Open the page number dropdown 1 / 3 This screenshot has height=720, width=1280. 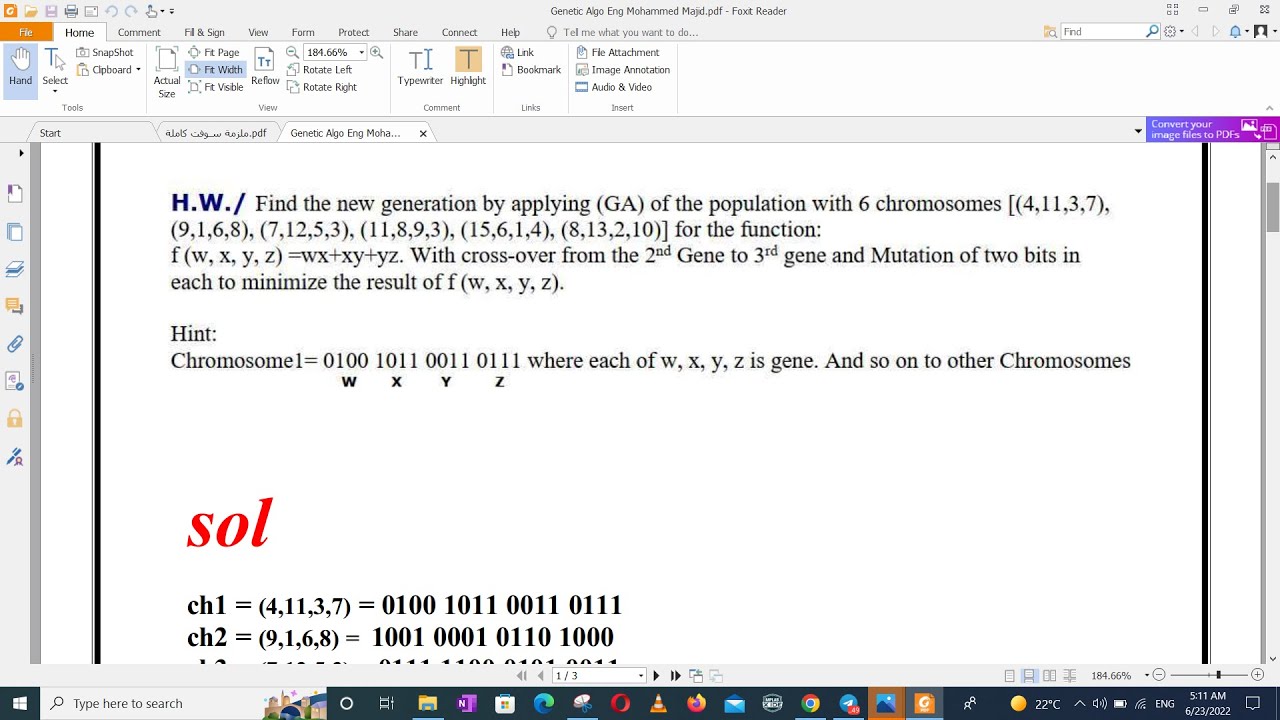641,676
